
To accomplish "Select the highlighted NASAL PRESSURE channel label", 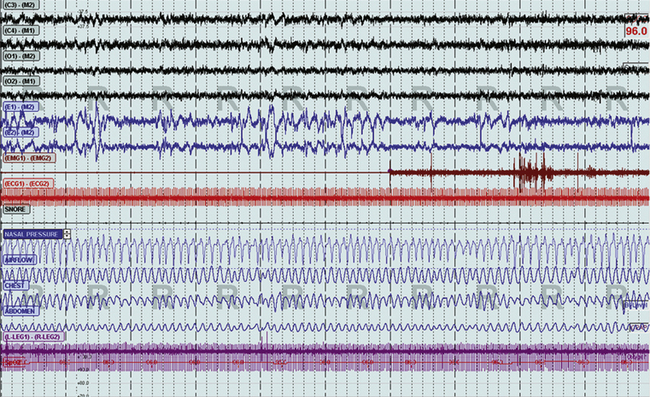I will point(32,234).
